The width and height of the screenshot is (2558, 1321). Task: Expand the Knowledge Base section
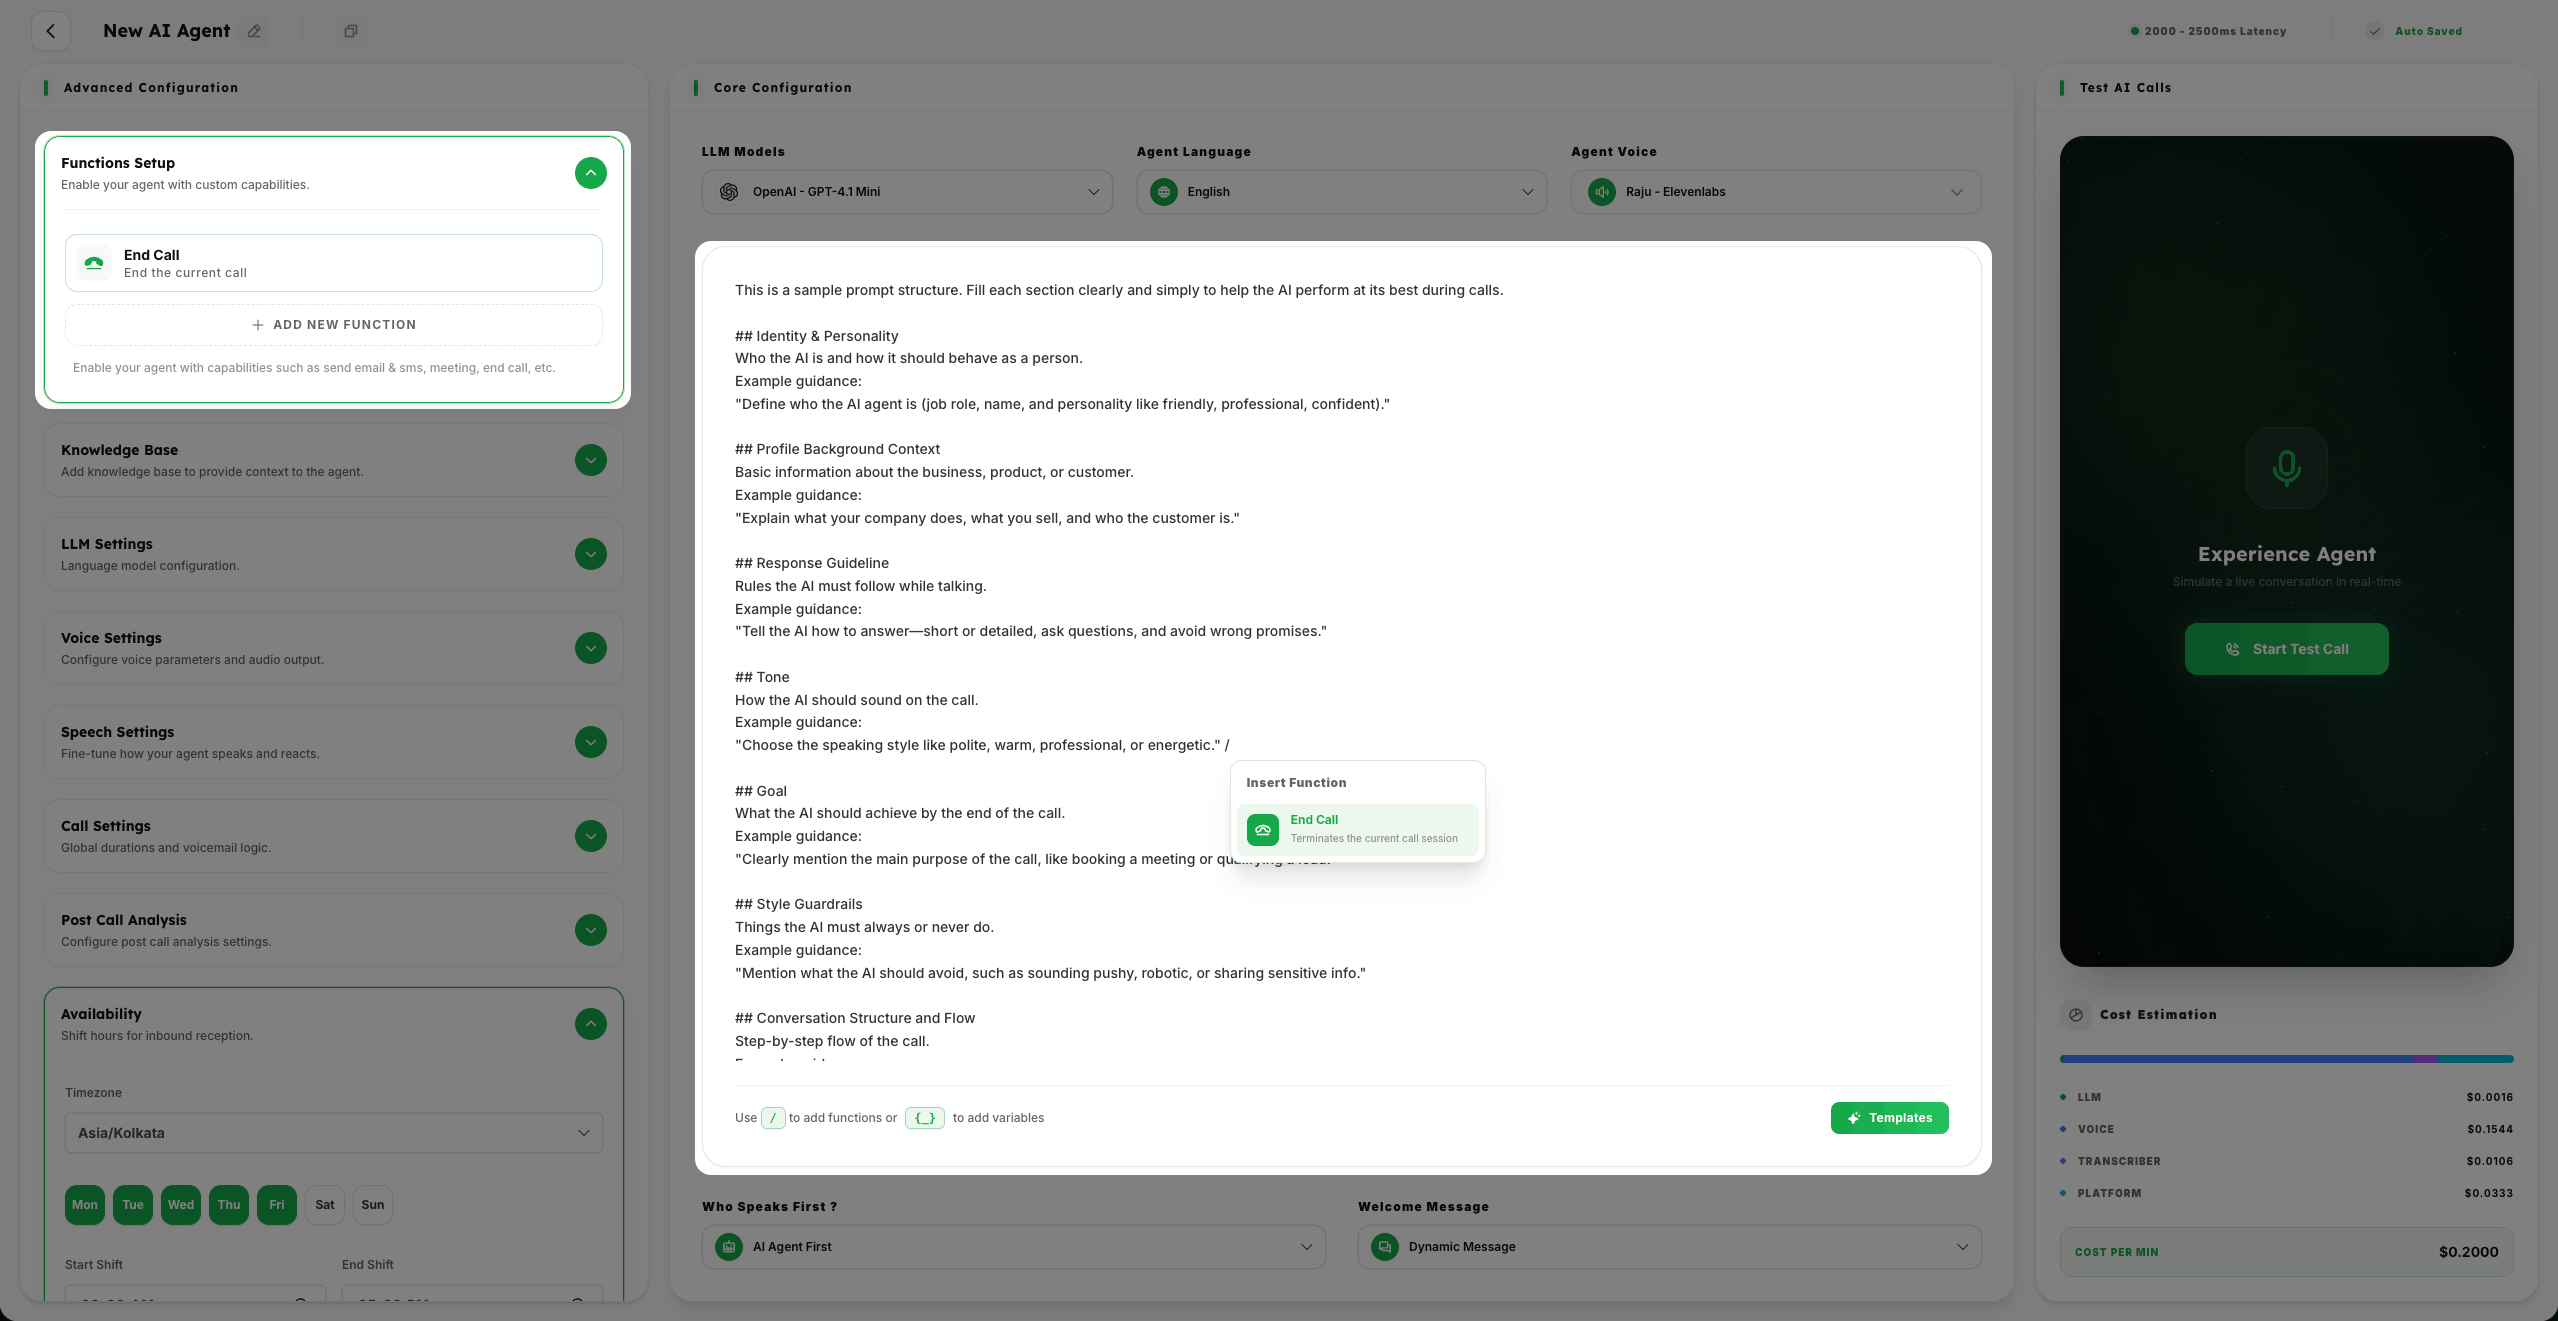coord(591,460)
